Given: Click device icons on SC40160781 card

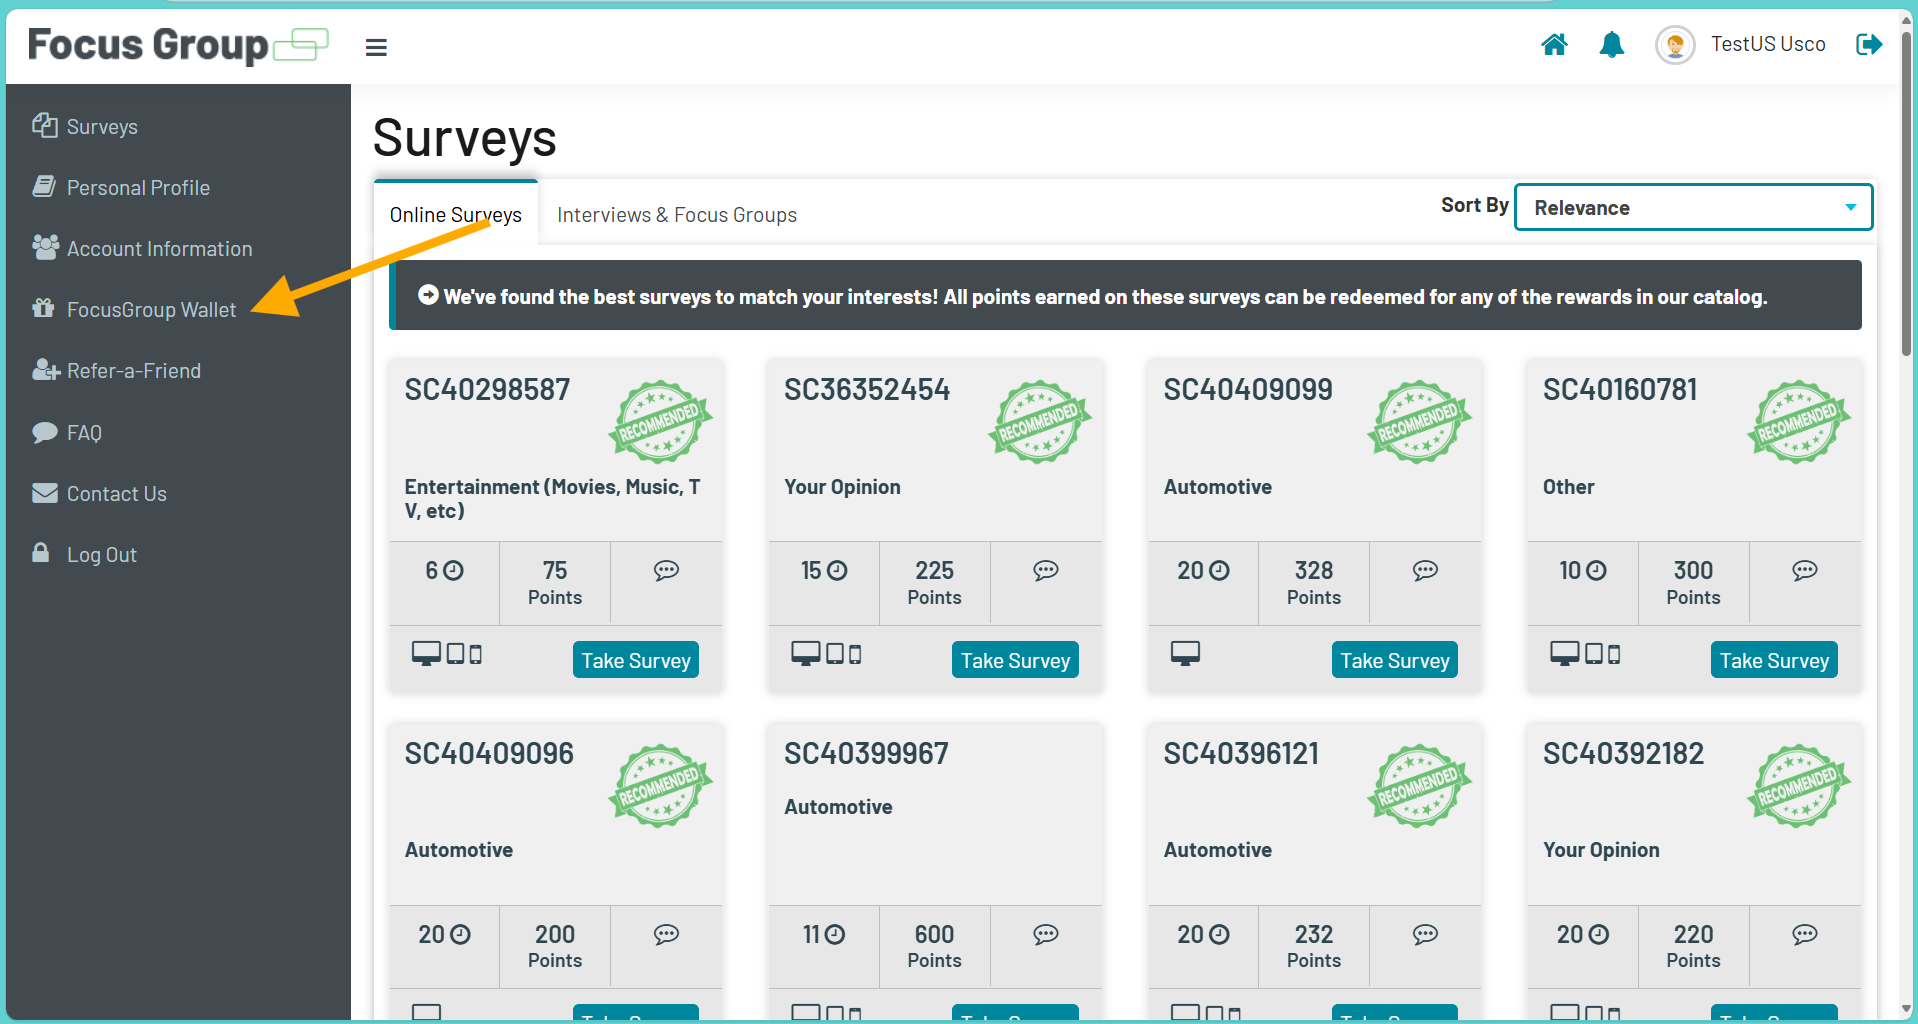Looking at the screenshot, I should (x=1585, y=654).
